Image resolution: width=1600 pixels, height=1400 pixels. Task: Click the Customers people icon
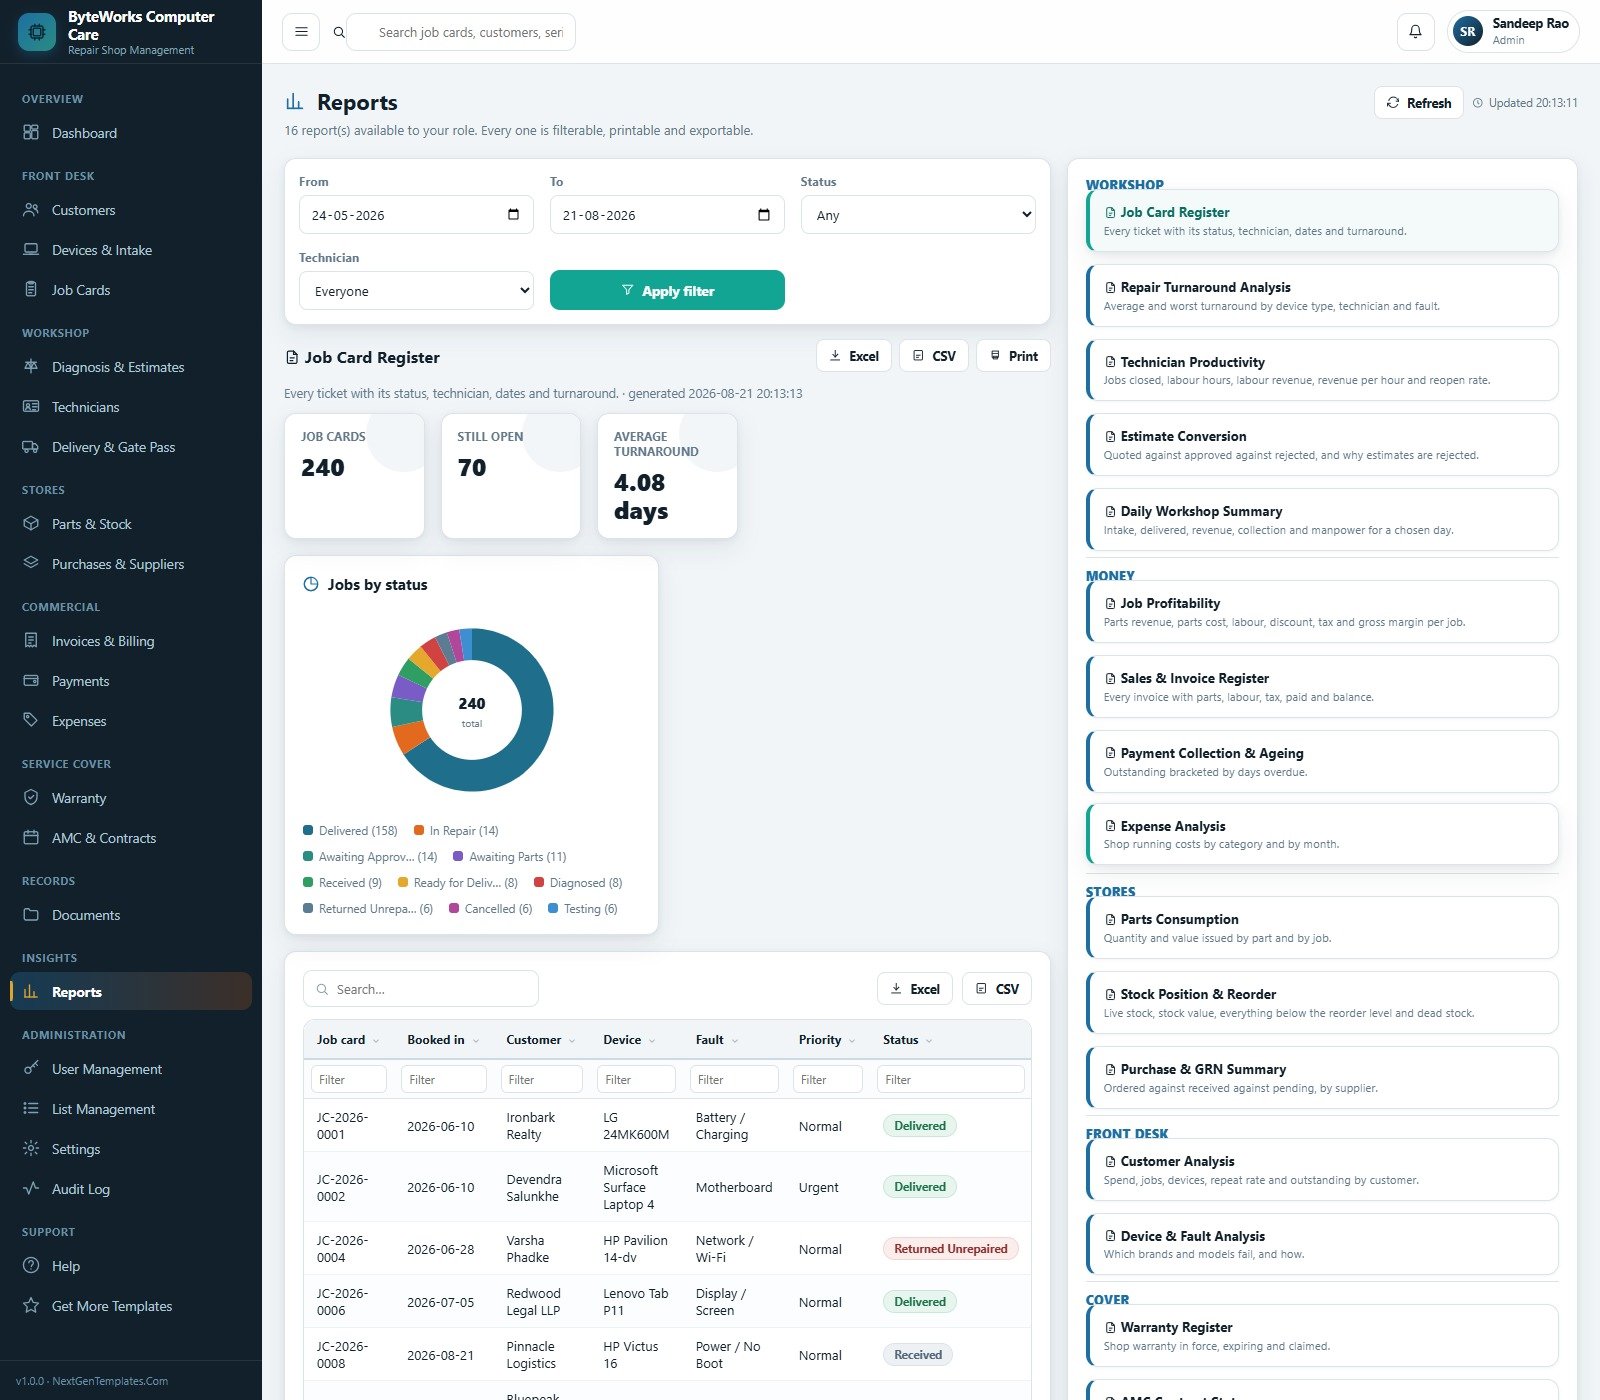coord(31,210)
